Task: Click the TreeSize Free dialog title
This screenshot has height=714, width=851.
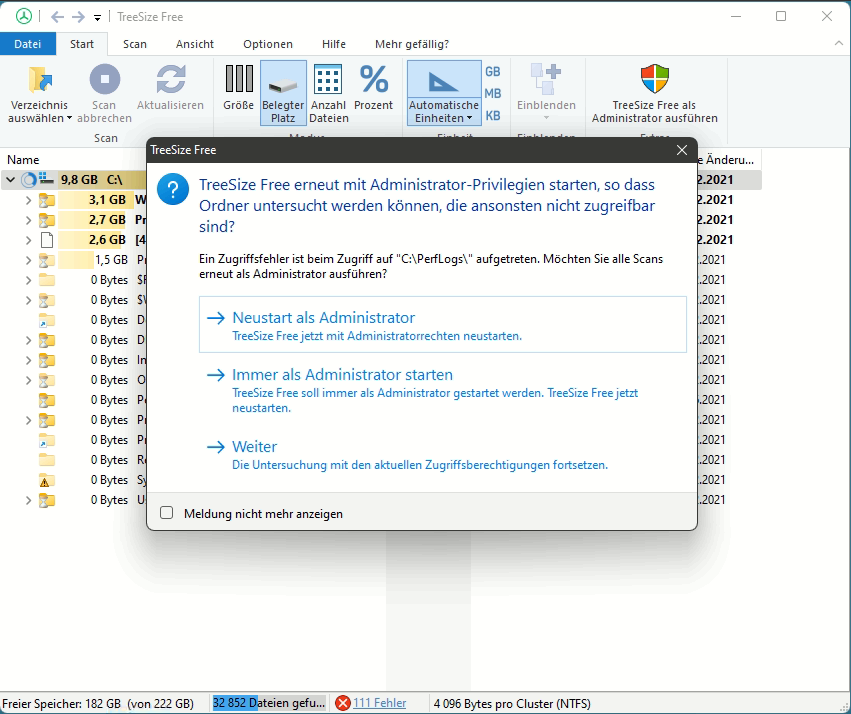Action: click(183, 150)
